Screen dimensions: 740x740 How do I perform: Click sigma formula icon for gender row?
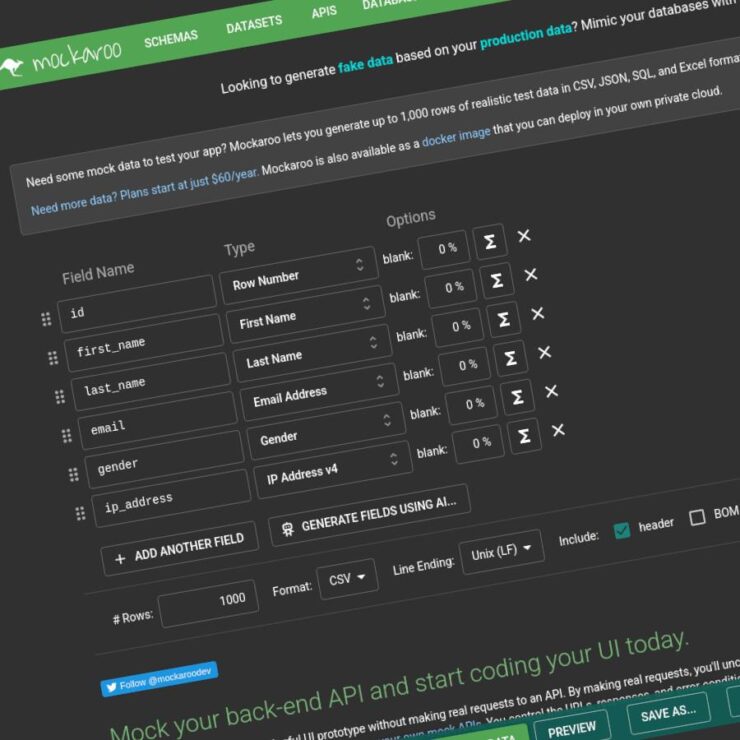tap(517, 397)
